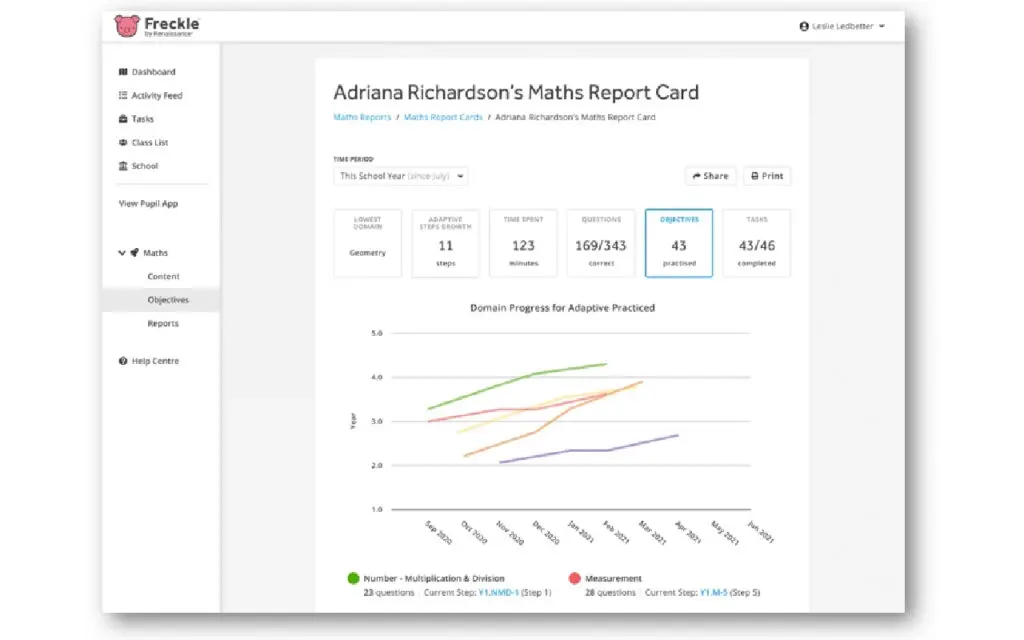Open Reports under Maths
1024x640 pixels.
[x=163, y=324]
